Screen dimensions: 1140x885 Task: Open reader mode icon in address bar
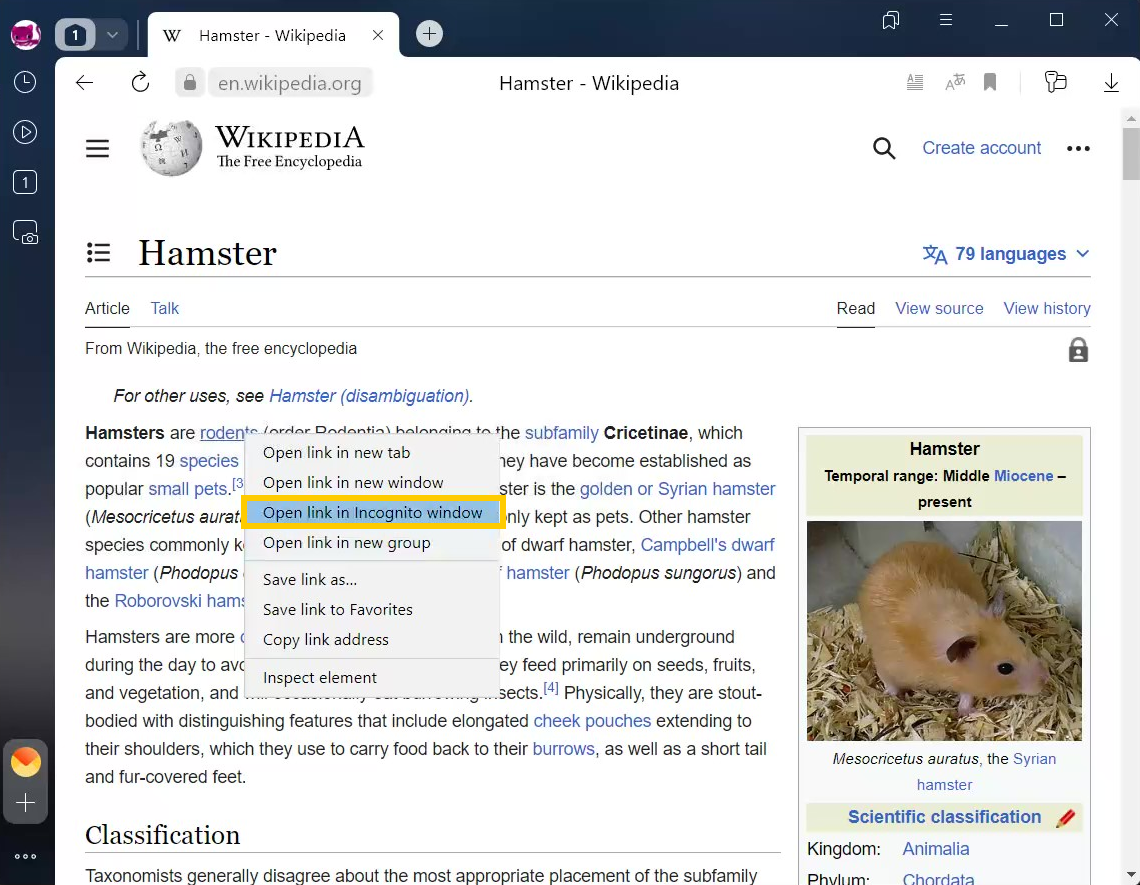click(x=915, y=83)
